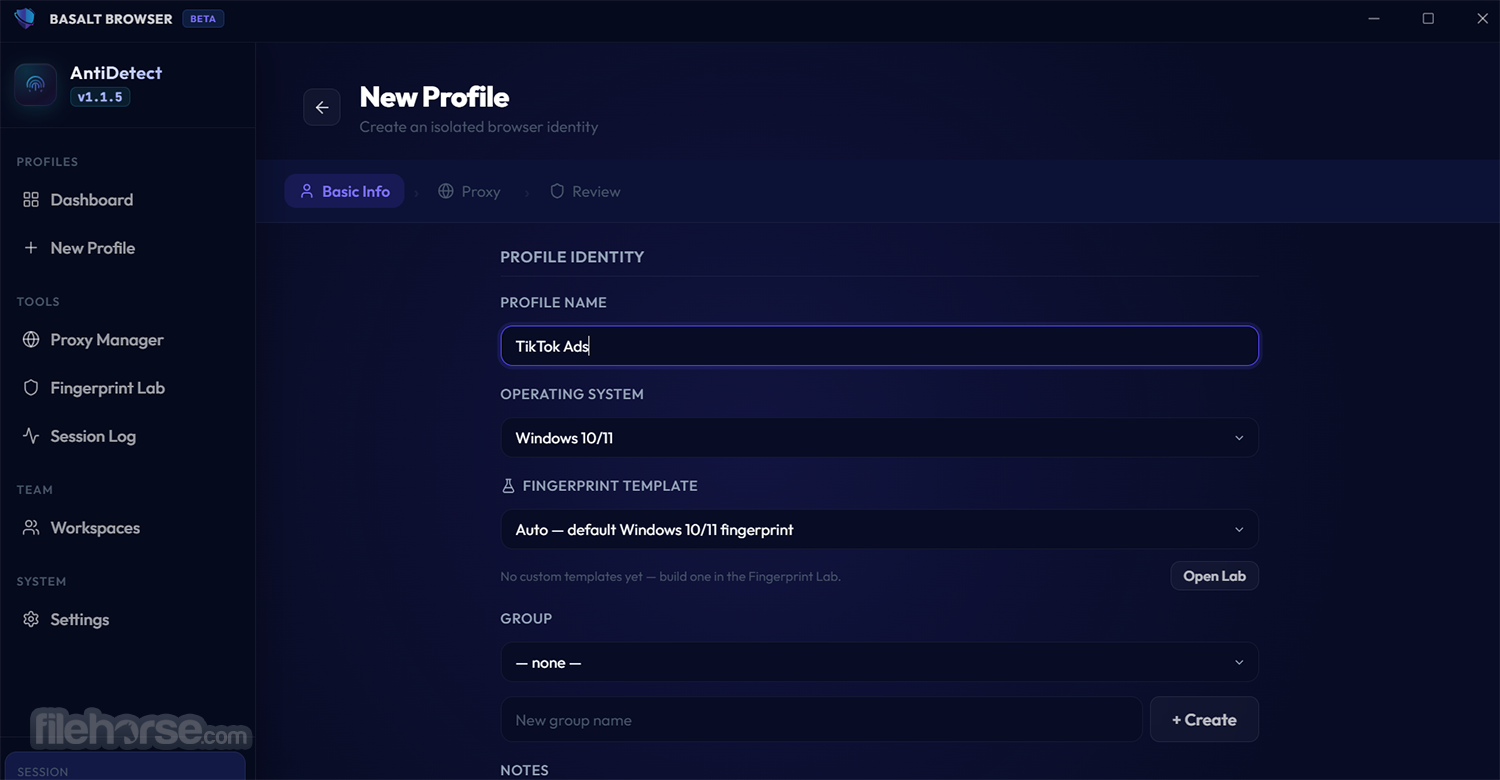
Task: Click the back arrow beside New Profile
Action: pyautogui.click(x=322, y=107)
